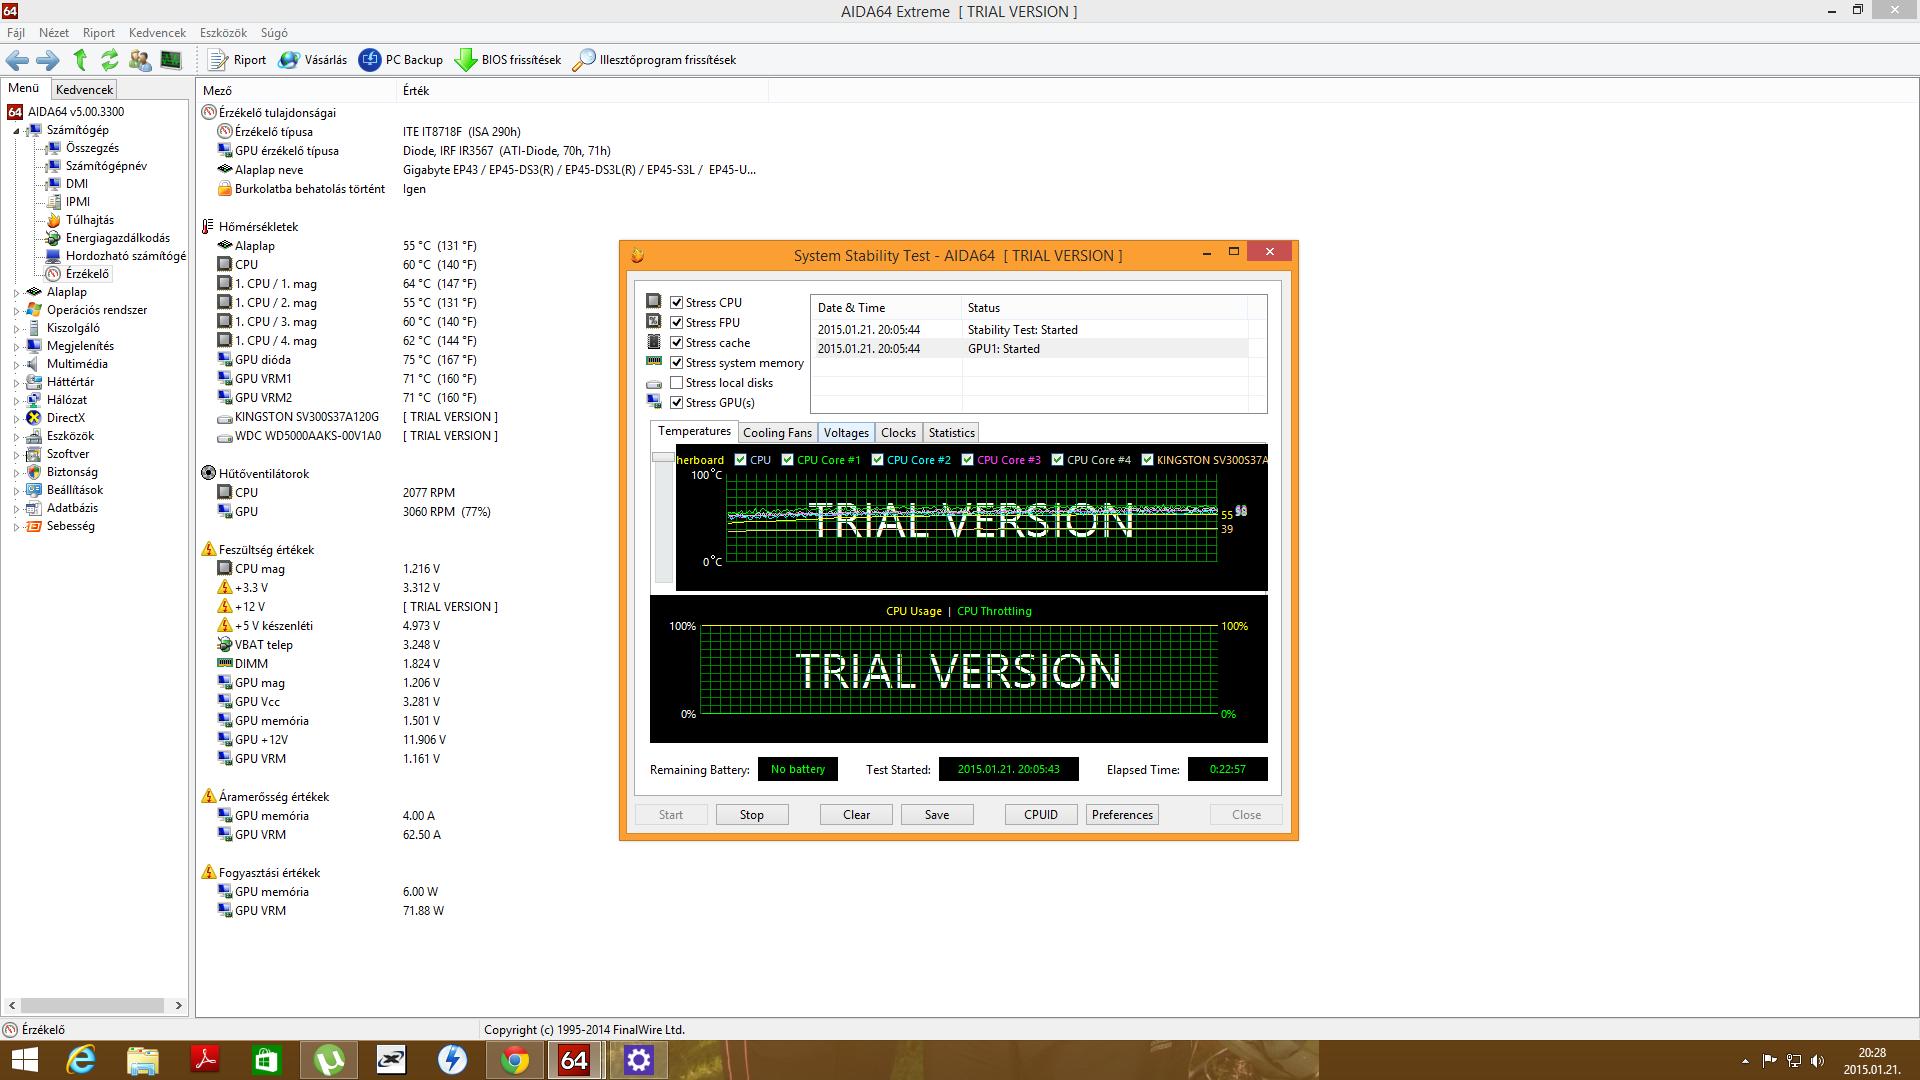1920x1080 pixels.
Task: Switch to Voltages tab
Action: [846, 433]
